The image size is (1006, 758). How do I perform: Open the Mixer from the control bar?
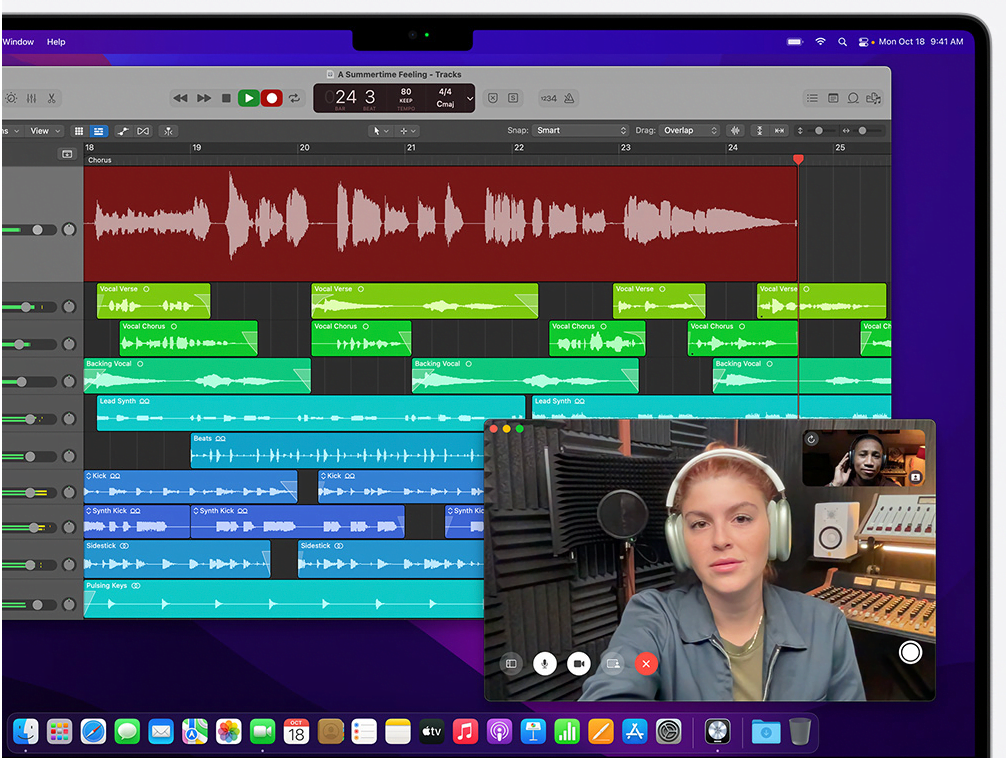pyautogui.click(x=31, y=98)
